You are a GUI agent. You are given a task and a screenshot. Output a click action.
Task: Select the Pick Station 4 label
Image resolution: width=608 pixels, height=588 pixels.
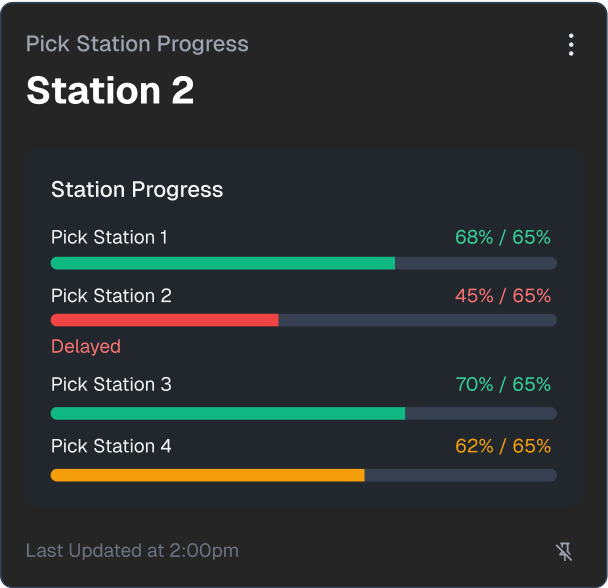[111, 446]
